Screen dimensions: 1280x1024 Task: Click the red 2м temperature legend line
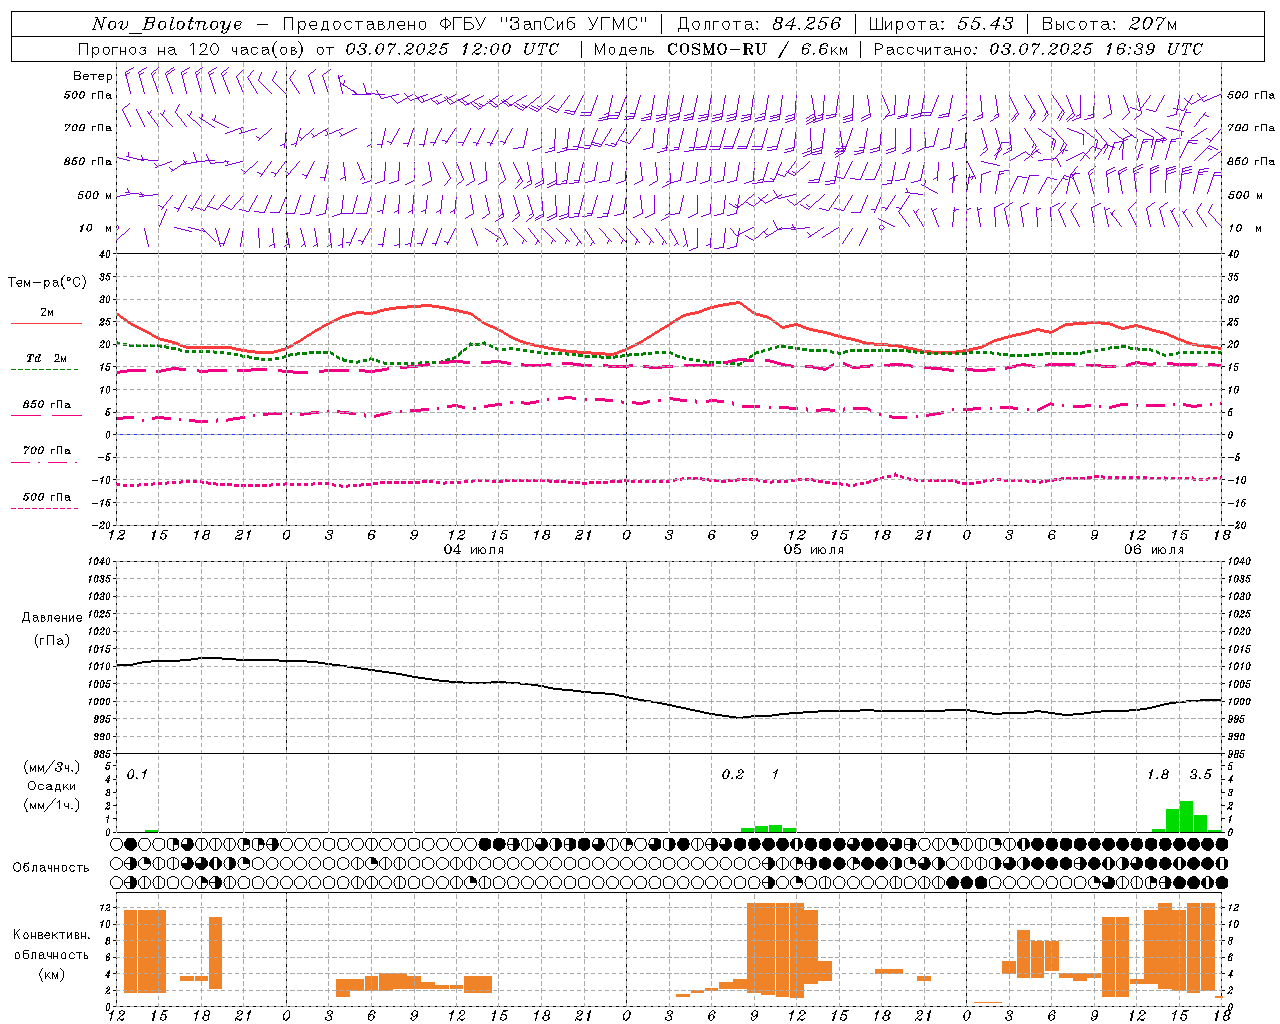coord(46,324)
